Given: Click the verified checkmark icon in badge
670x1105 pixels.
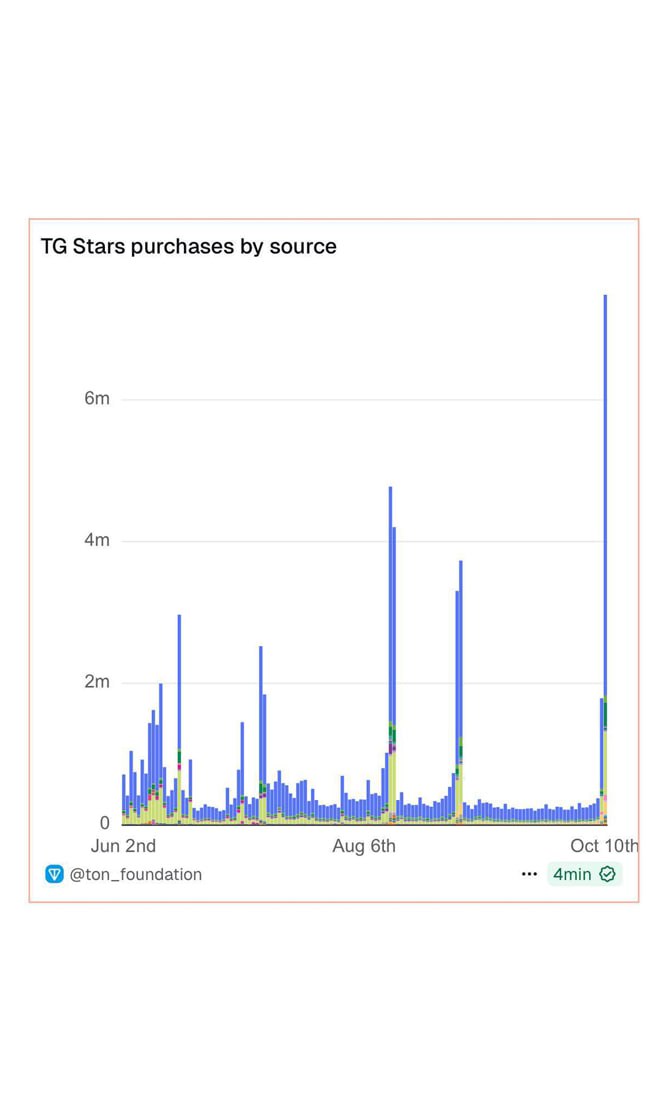Looking at the screenshot, I should coord(607,874).
